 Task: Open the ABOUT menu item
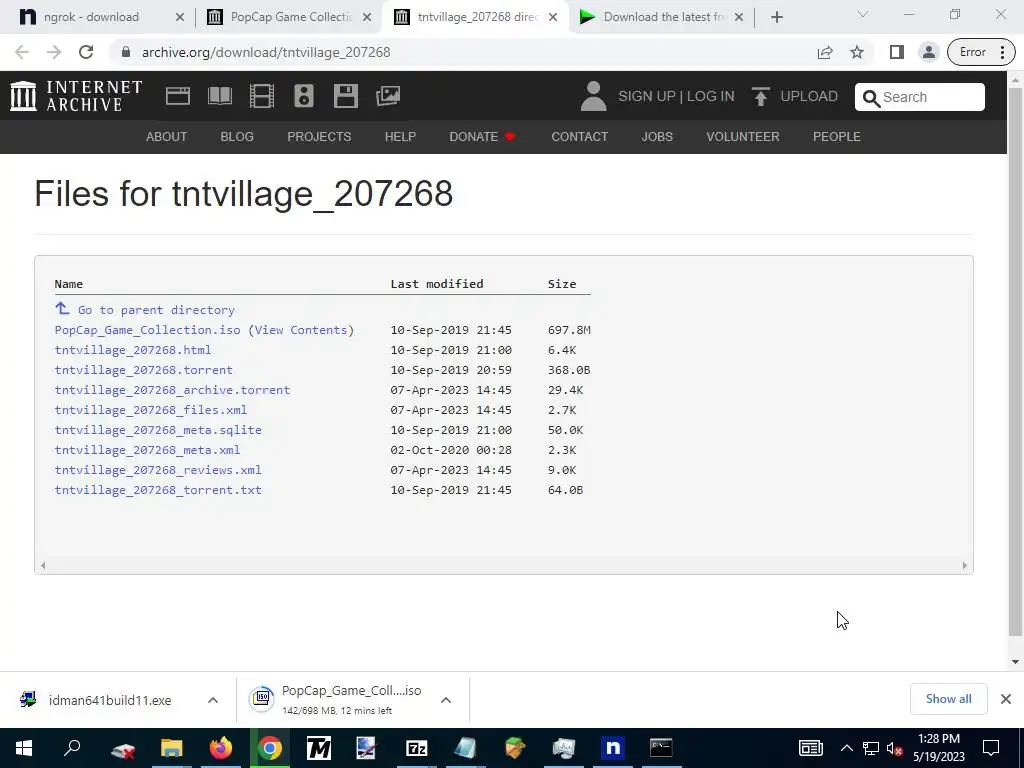pyautogui.click(x=167, y=136)
